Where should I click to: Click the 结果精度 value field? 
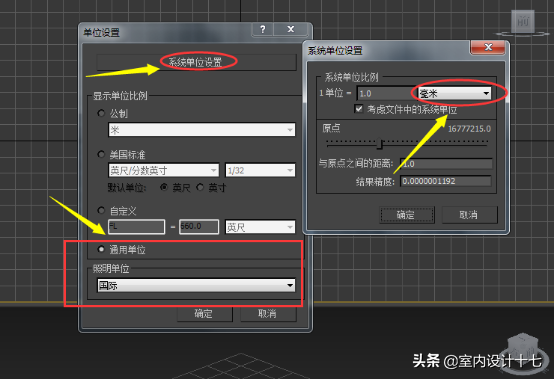tap(446, 181)
